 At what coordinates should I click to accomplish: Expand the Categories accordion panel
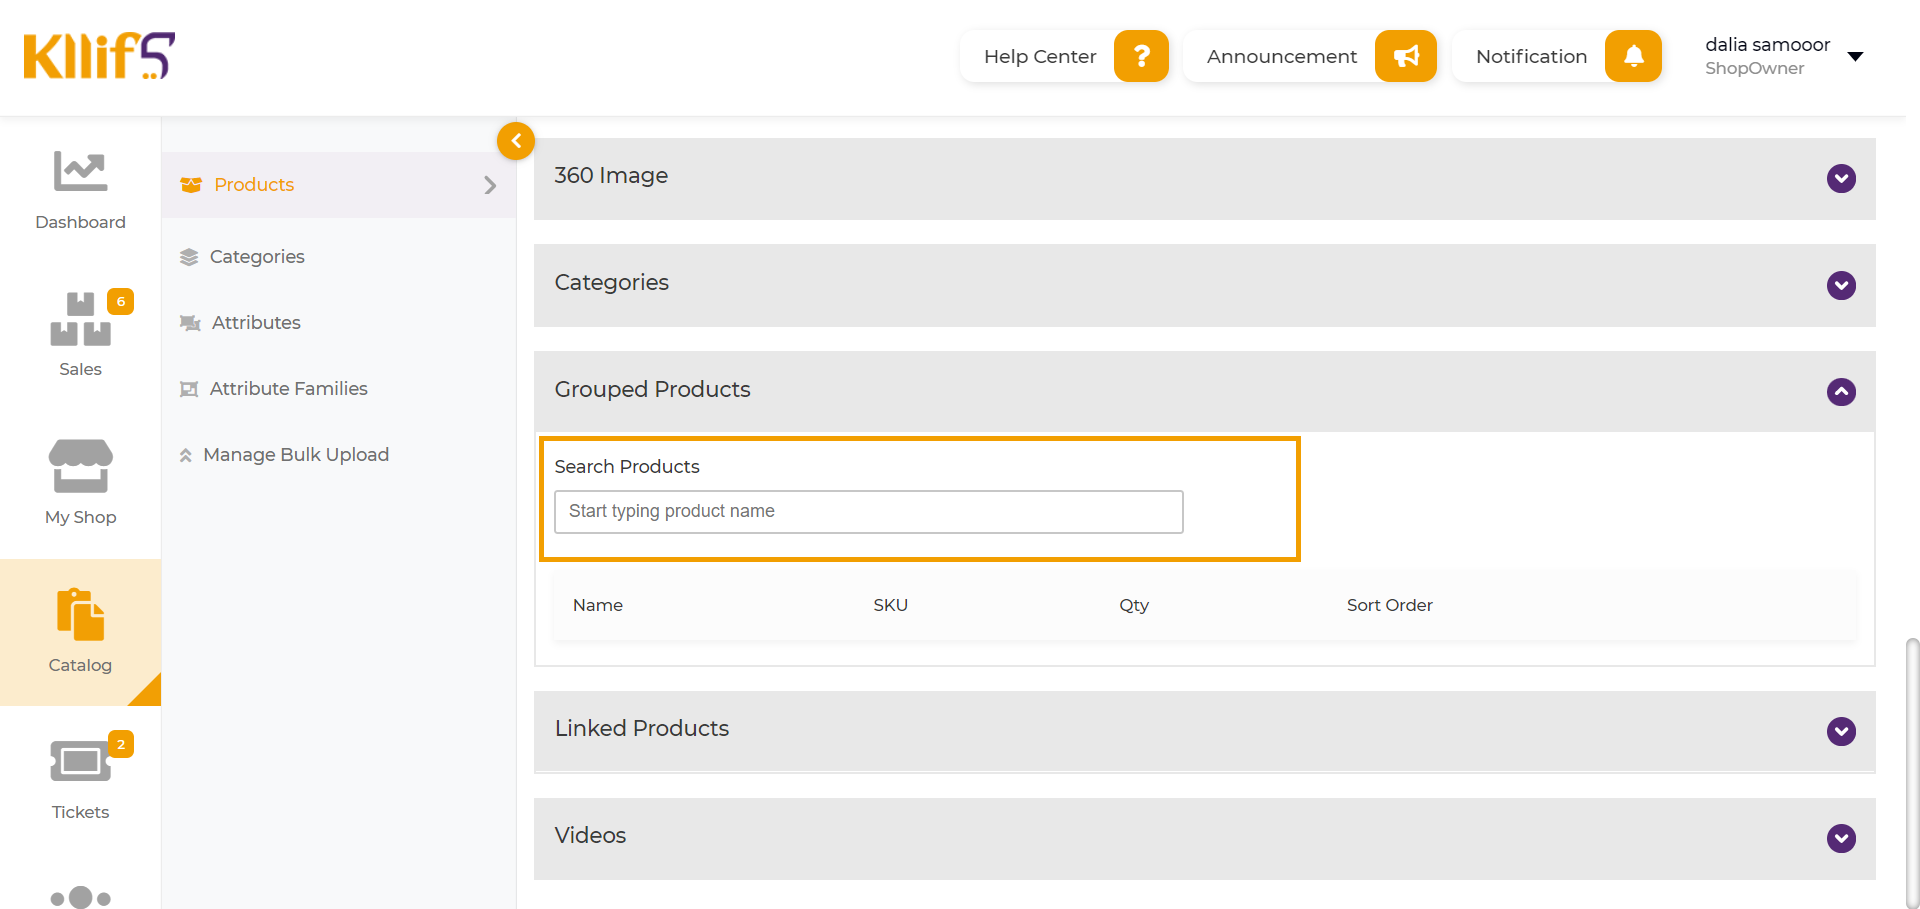point(1841,285)
